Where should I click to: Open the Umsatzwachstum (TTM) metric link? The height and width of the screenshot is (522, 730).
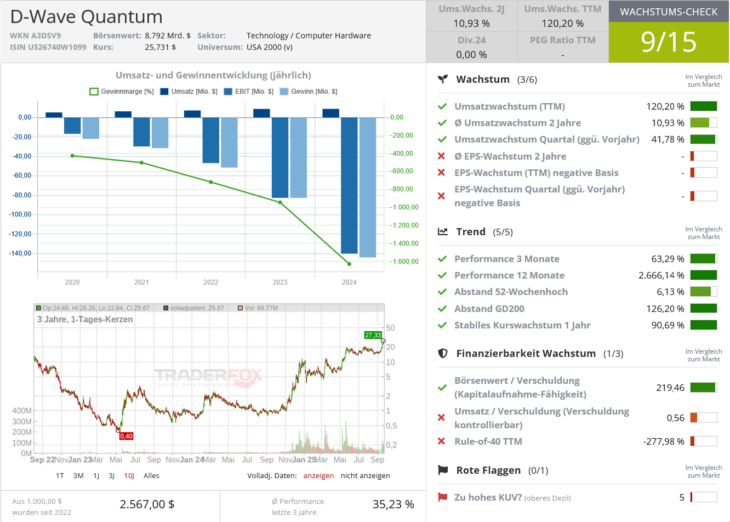pyautogui.click(x=510, y=107)
